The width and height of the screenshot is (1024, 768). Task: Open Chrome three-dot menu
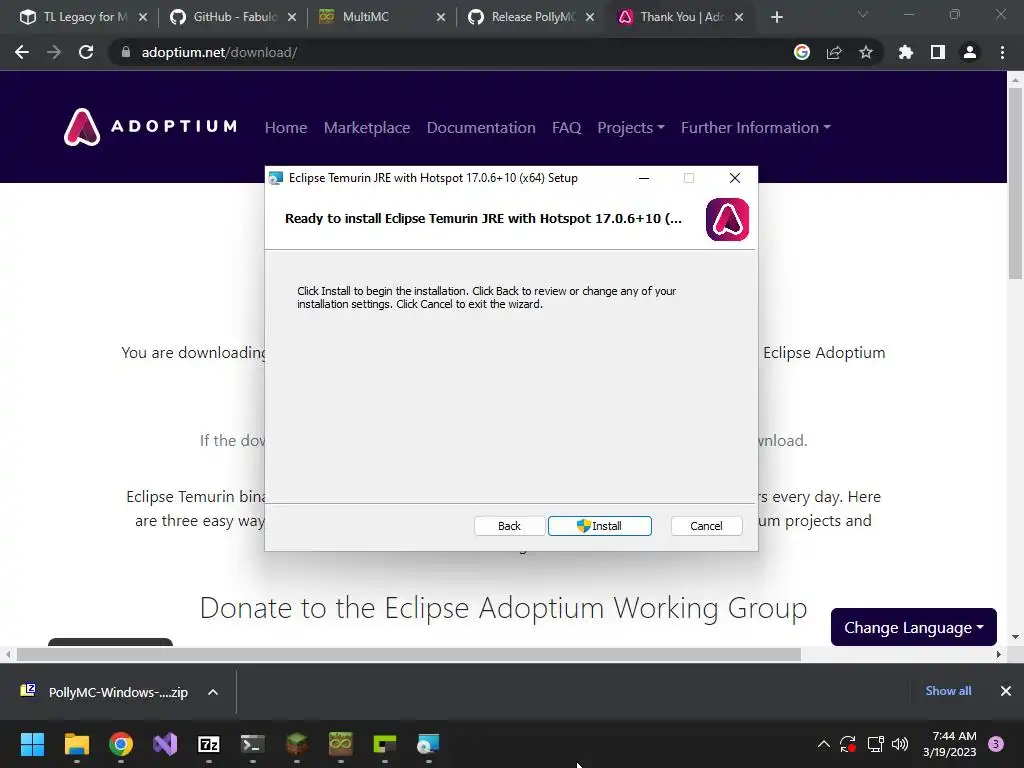[1002, 52]
